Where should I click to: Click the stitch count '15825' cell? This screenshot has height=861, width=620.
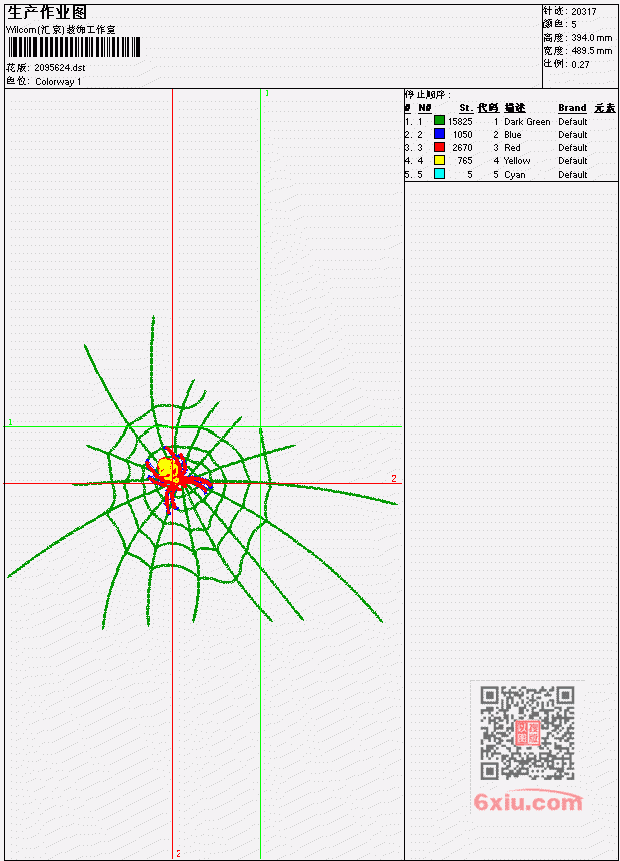point(460,122)
